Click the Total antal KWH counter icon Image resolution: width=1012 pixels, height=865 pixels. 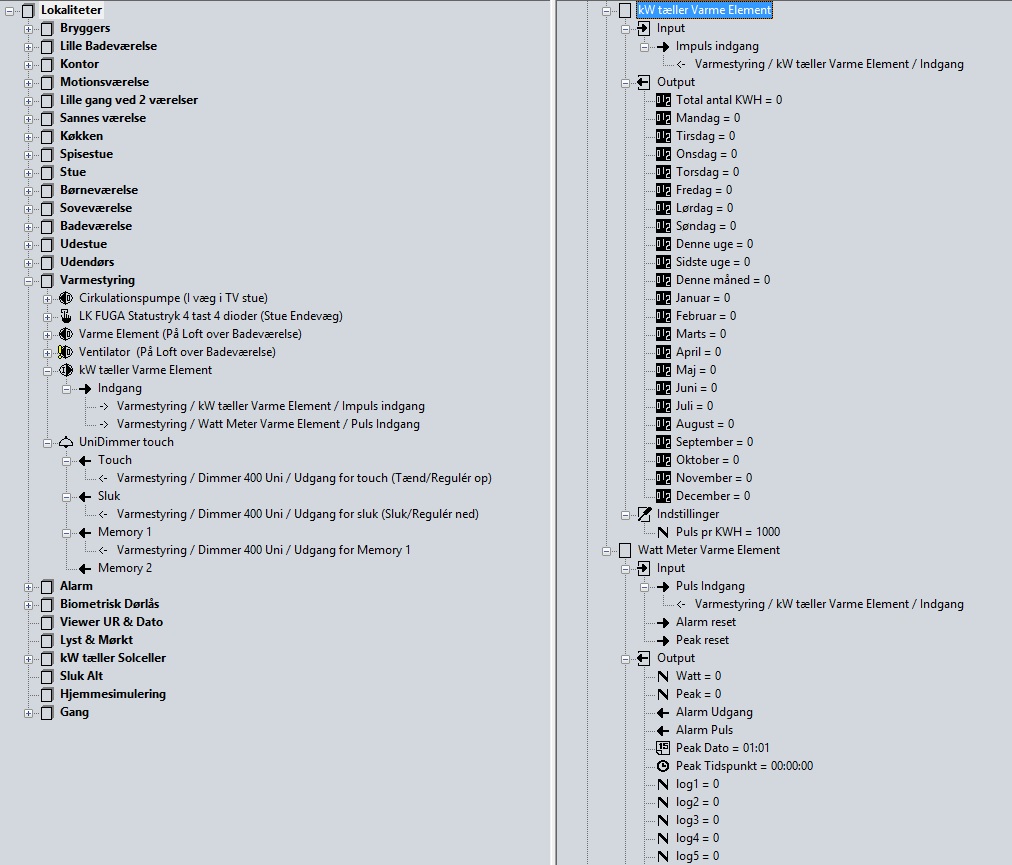point(663,100)
